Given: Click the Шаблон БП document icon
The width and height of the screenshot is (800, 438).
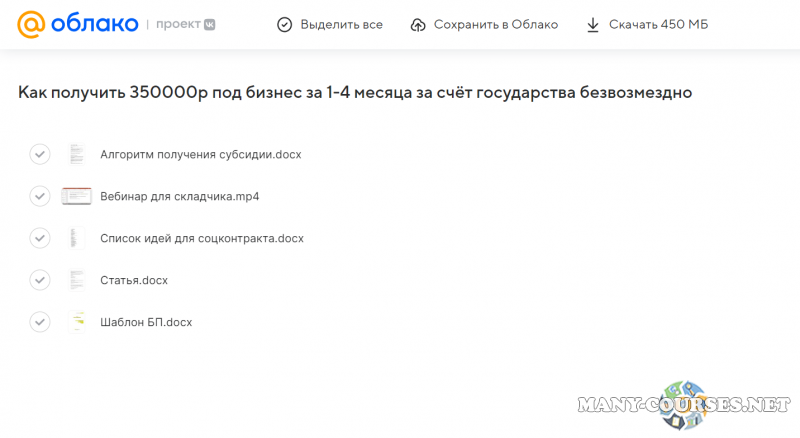Looking at the screenshot, I should pos(76,322).
